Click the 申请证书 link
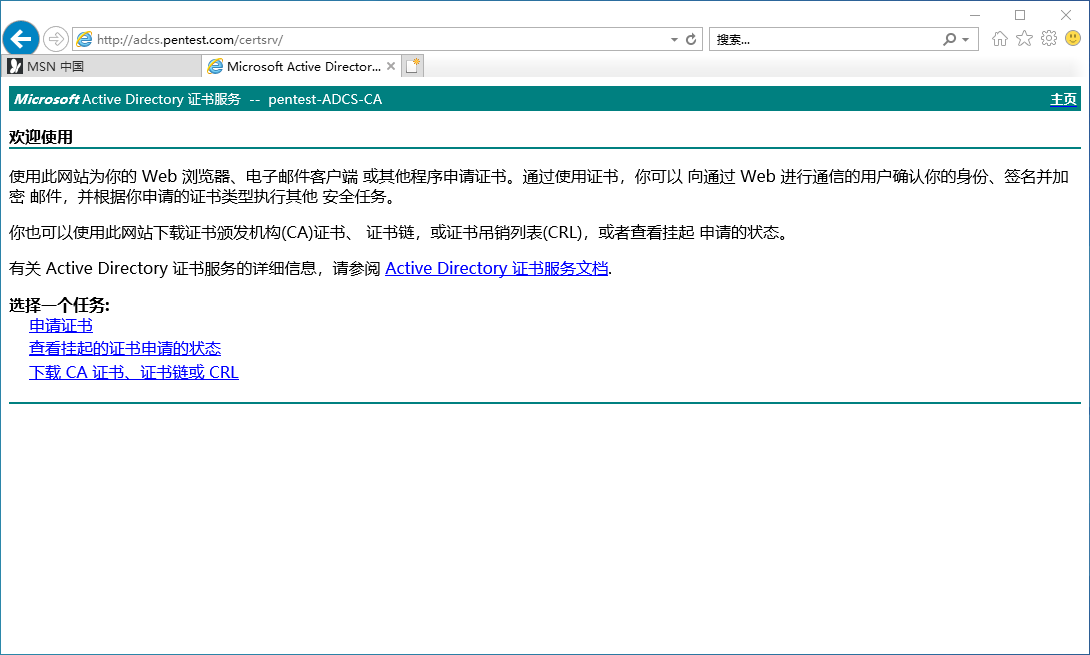Image resolution: width=1090 pixels, height=655 pixels. click(x=61, y=325)
